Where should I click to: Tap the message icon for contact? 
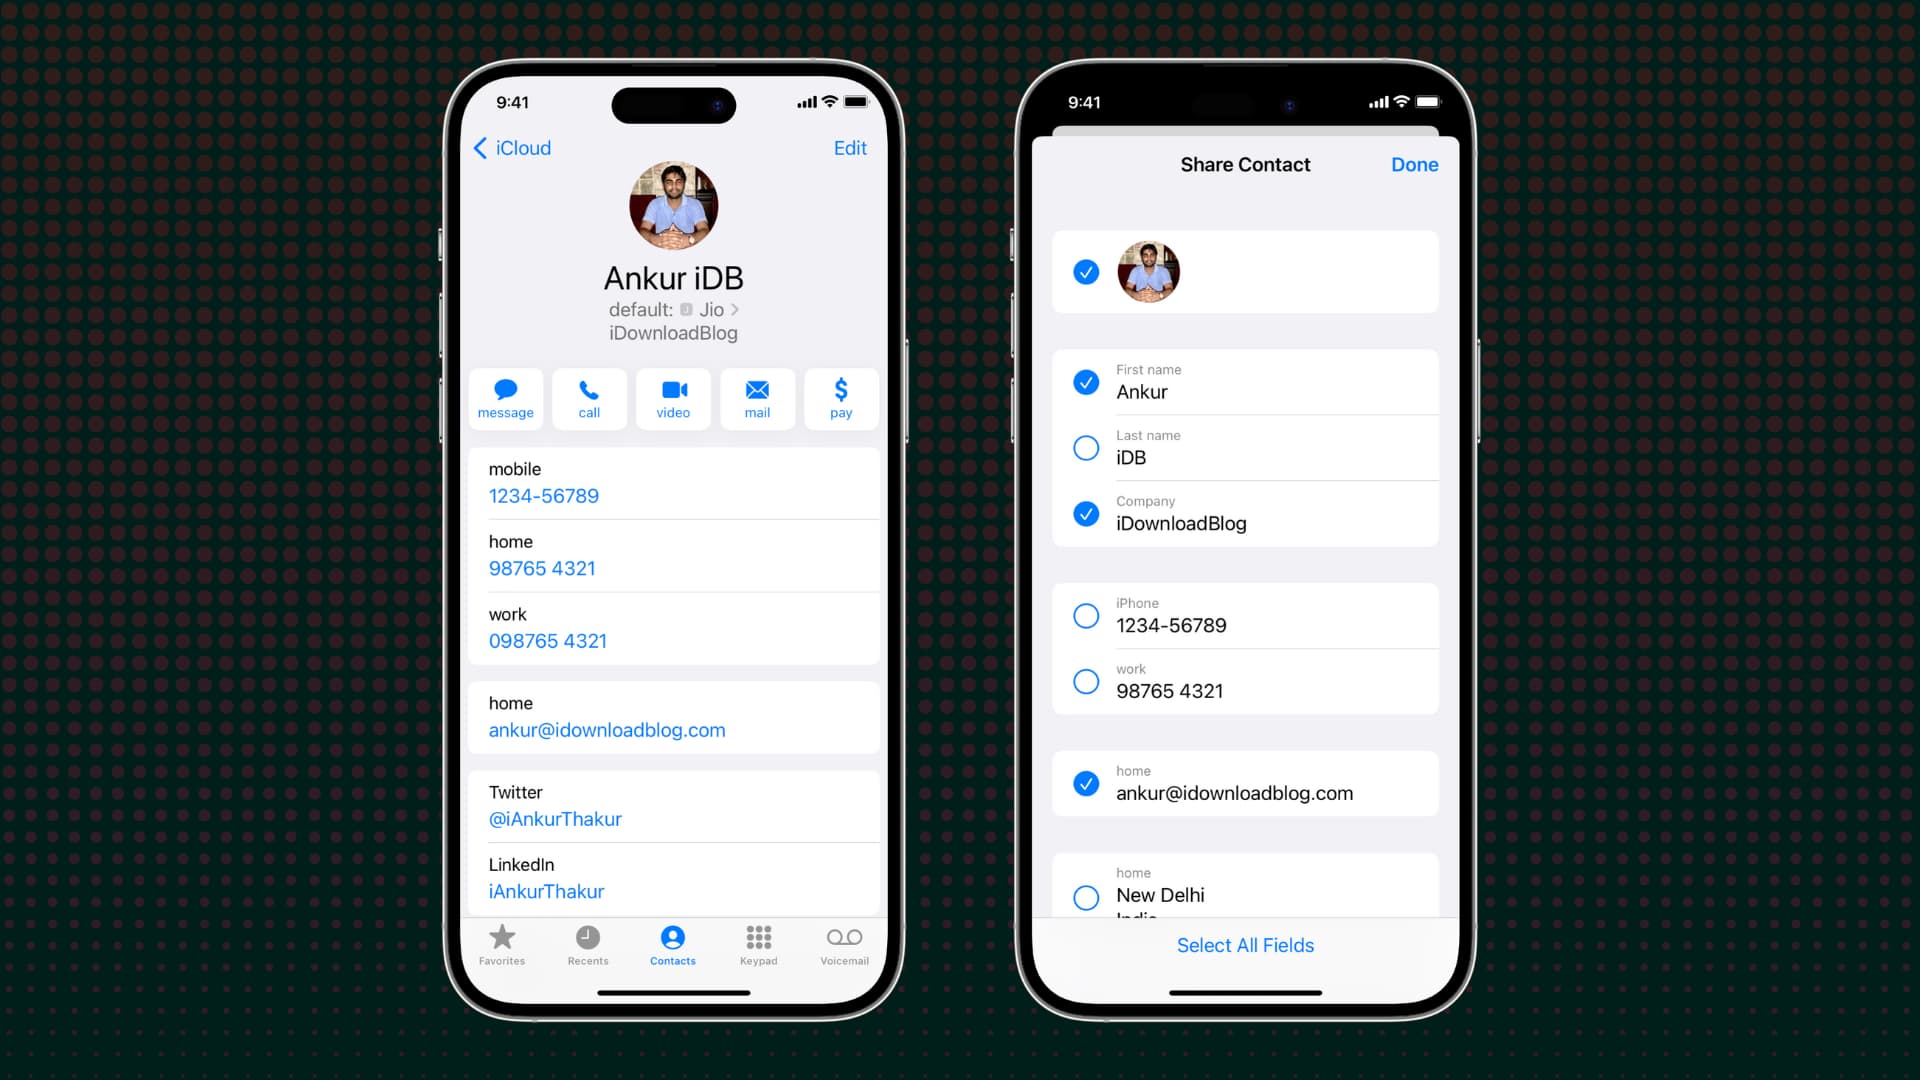[505, 397]
